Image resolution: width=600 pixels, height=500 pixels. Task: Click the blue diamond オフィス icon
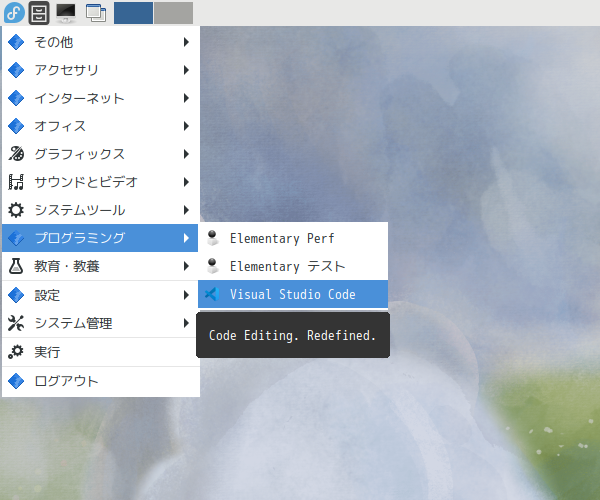tap(16, 126)
